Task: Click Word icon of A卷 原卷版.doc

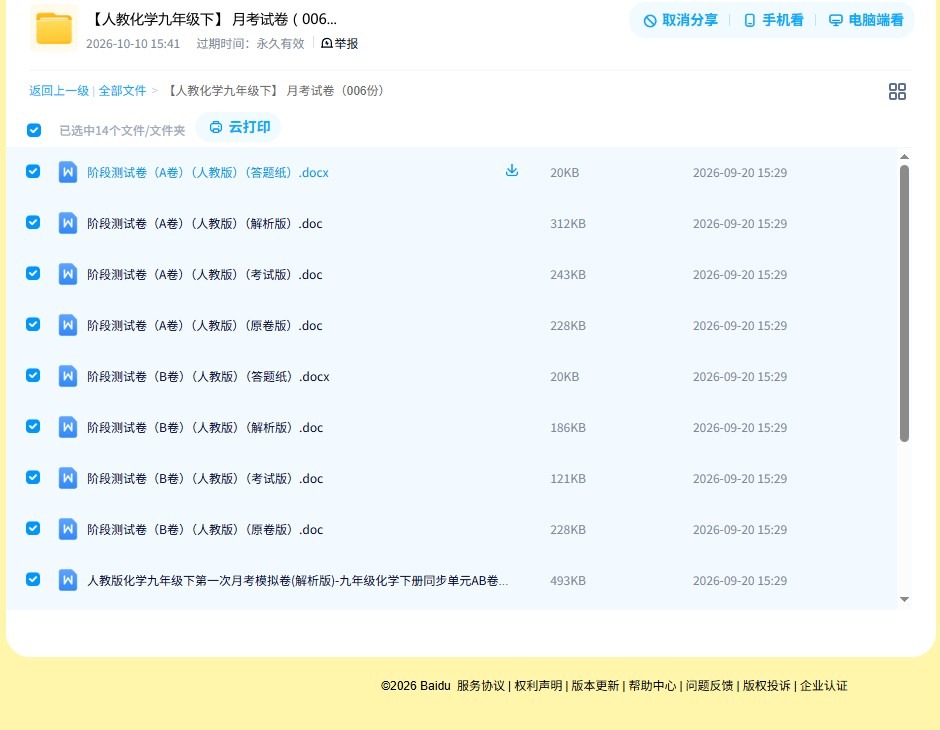Action: point(68,325)
